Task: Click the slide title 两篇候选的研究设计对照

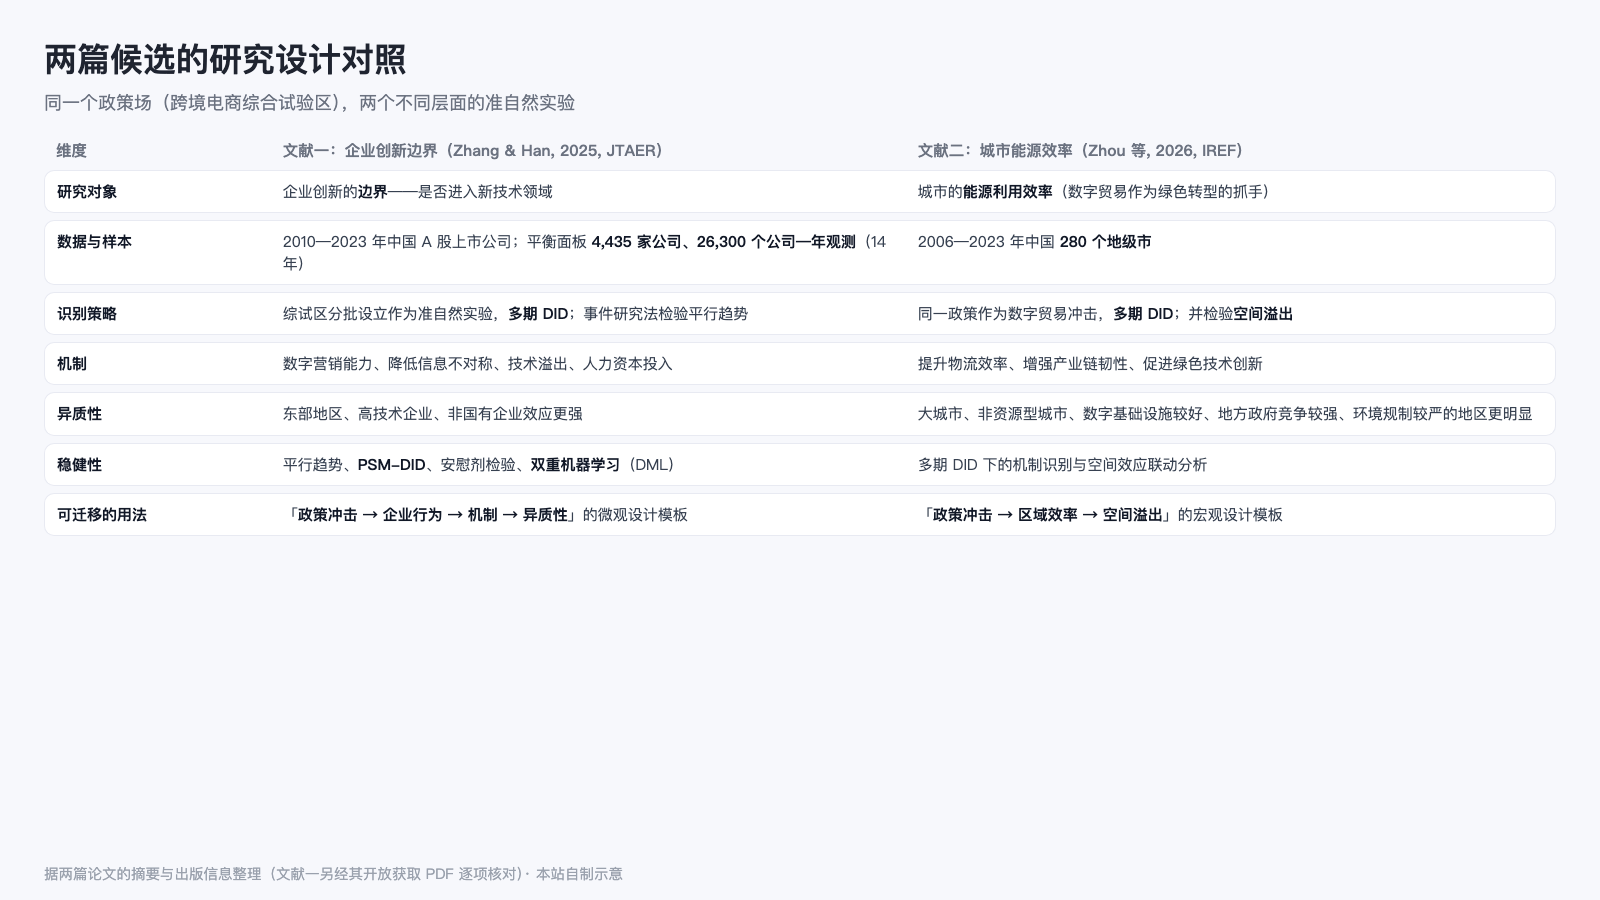Action: [x=225, y=60]
